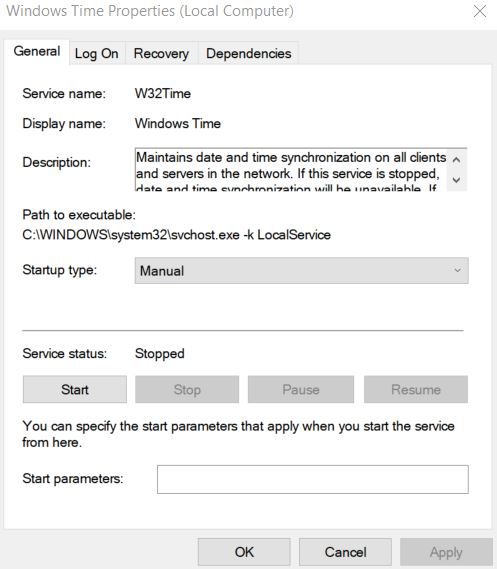Start the Windows Time service

[75, 389]
